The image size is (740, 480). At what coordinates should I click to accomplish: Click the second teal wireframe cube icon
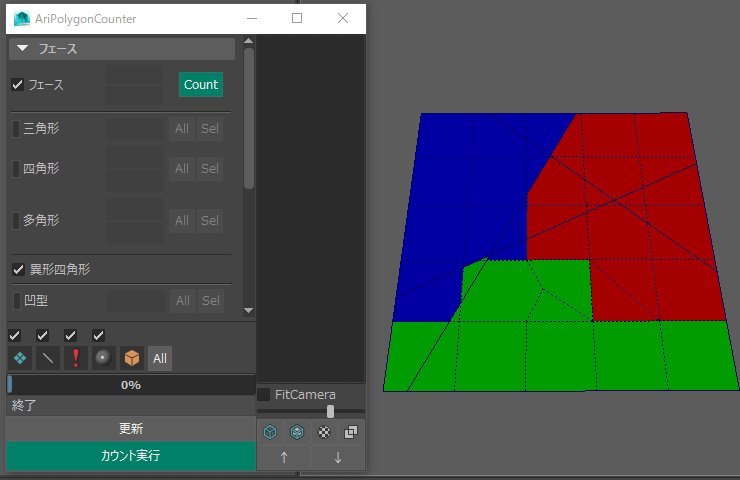click(297, 432)
